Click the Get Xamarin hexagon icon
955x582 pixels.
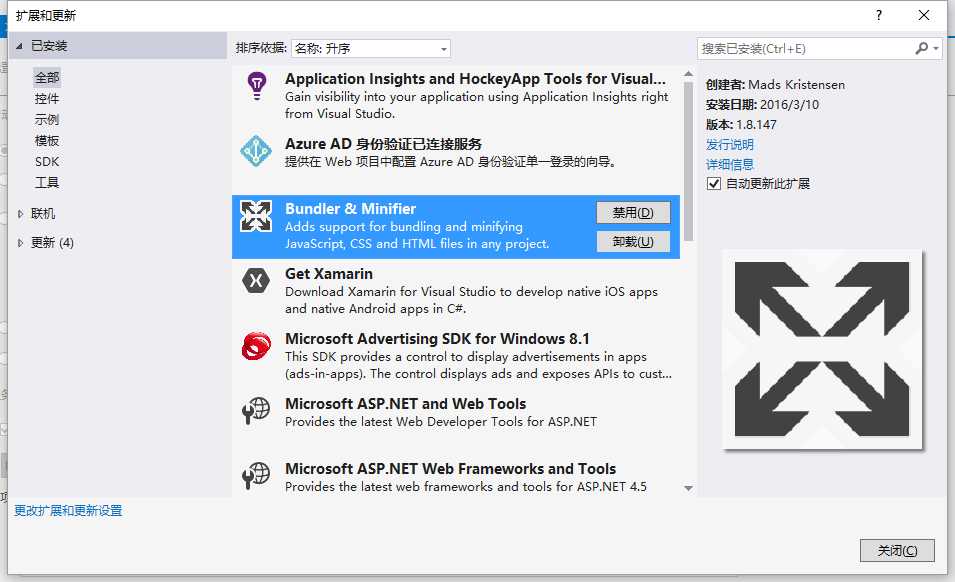tap(256, 281)
